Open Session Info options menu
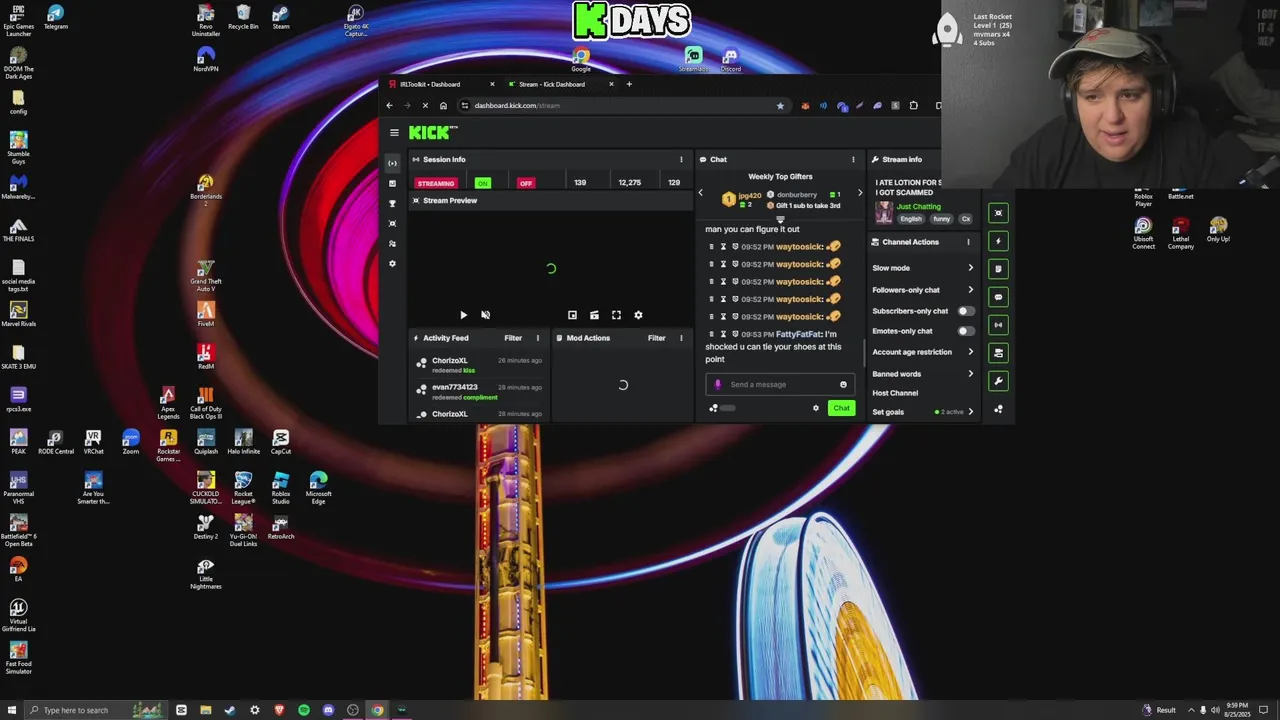The height and width of the screenshot is (720, 1280). click(681, 159)
